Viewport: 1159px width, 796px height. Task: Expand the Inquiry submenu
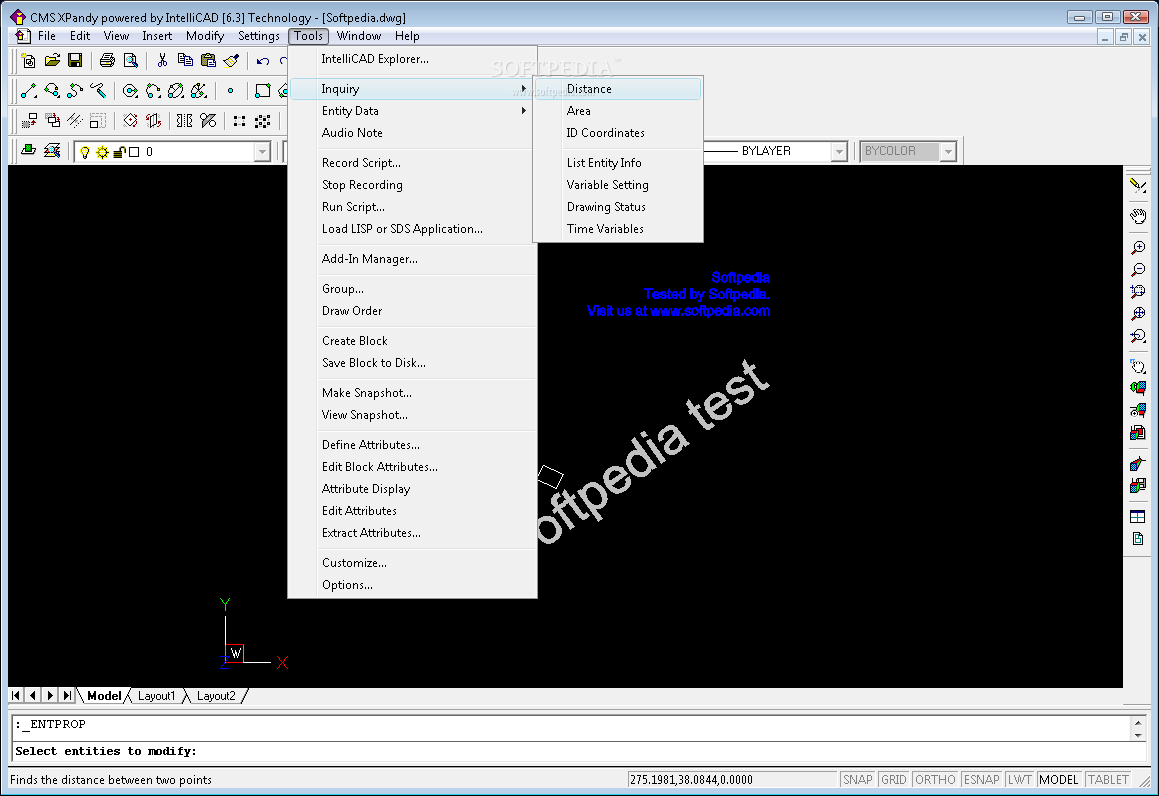[x=412, y=89]
